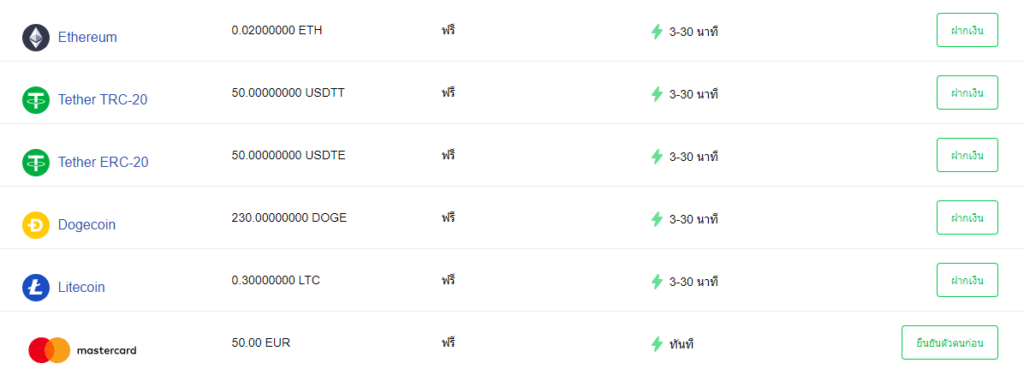
Task: Click the lightning bolt in Ethereum row
Action: point(657,31)
